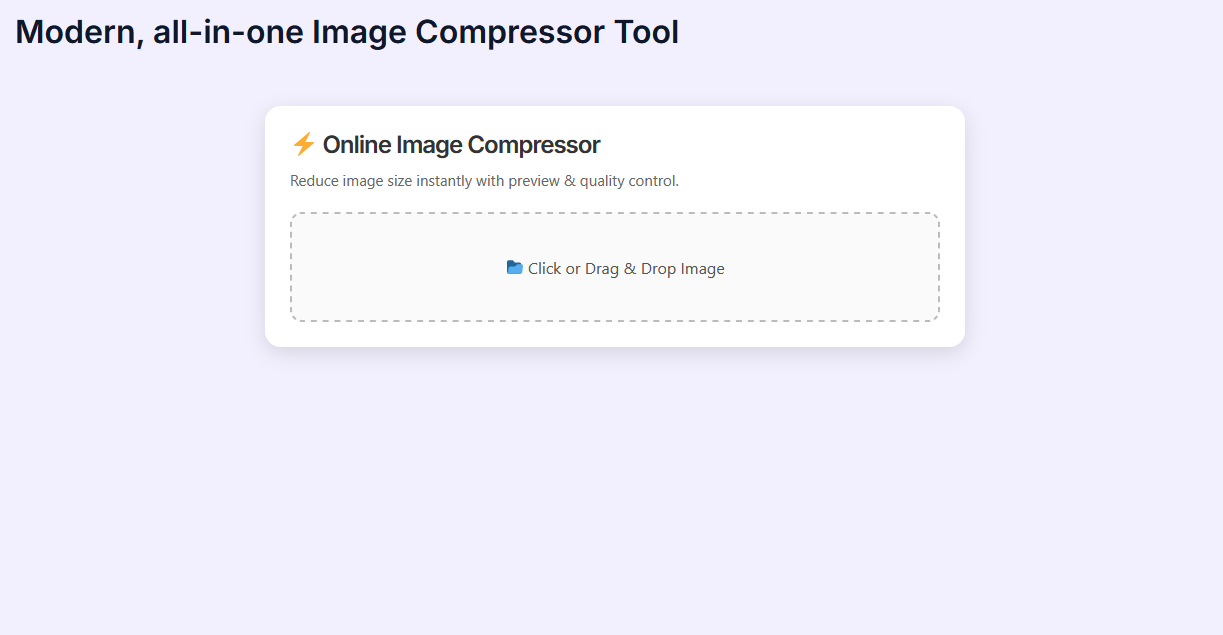This screenshot has width=1223, height=635.
Task: Click the blue folder icon
Action: click(514, 268)
